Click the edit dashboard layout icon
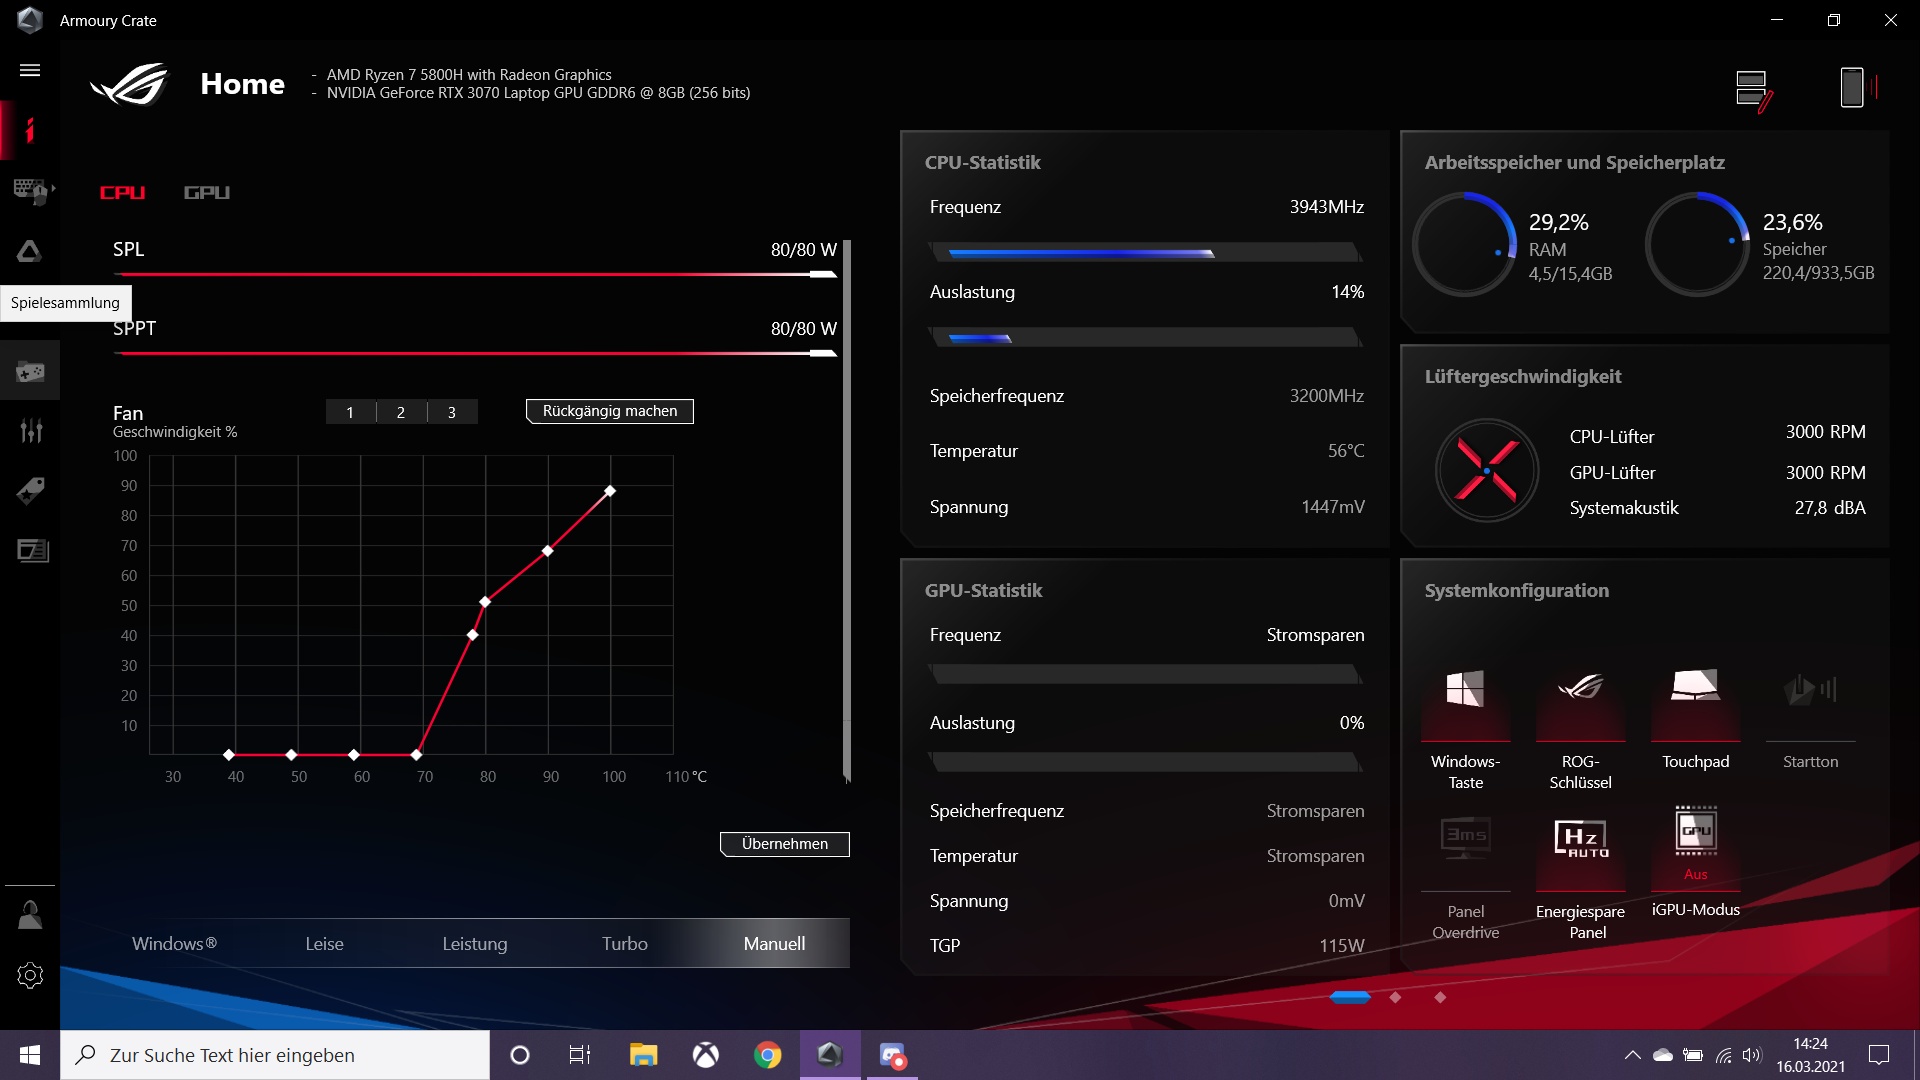The height and width of the screenshot is (1080, 1920). (1754, 90)
